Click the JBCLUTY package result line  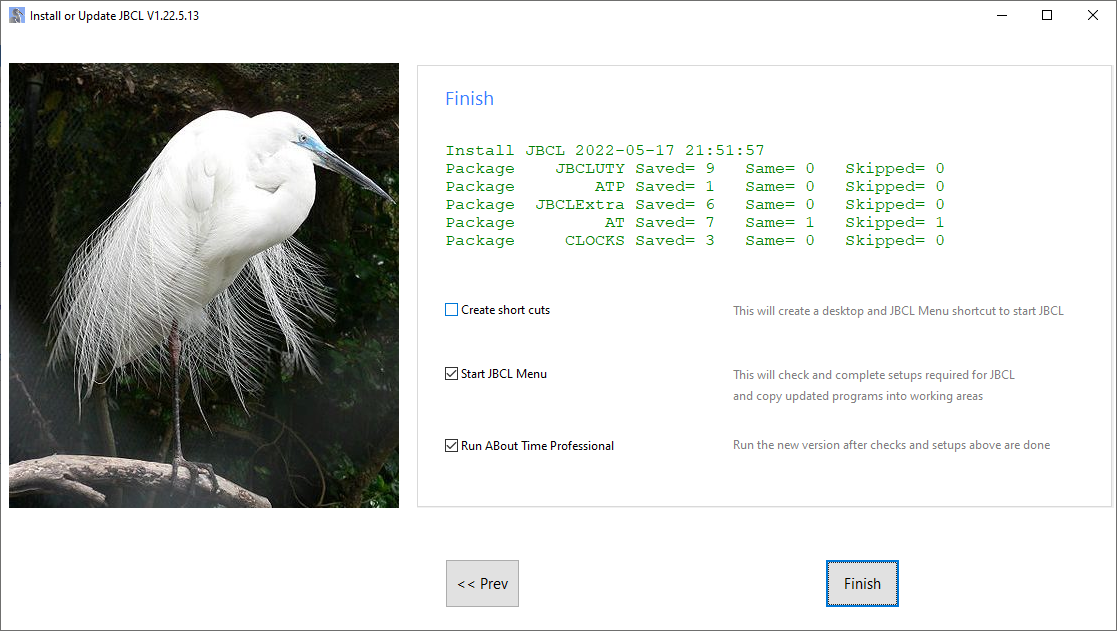coord(694,169)
